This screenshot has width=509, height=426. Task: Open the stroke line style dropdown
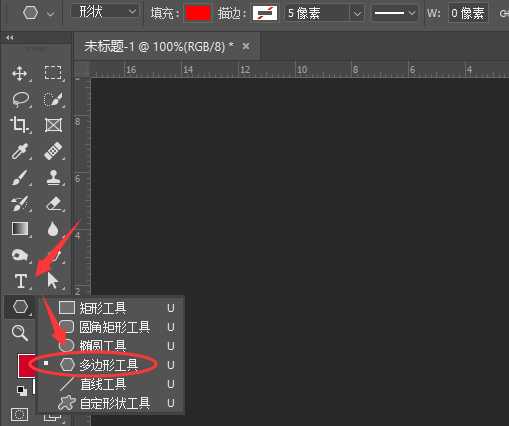[x=394, y=13]
